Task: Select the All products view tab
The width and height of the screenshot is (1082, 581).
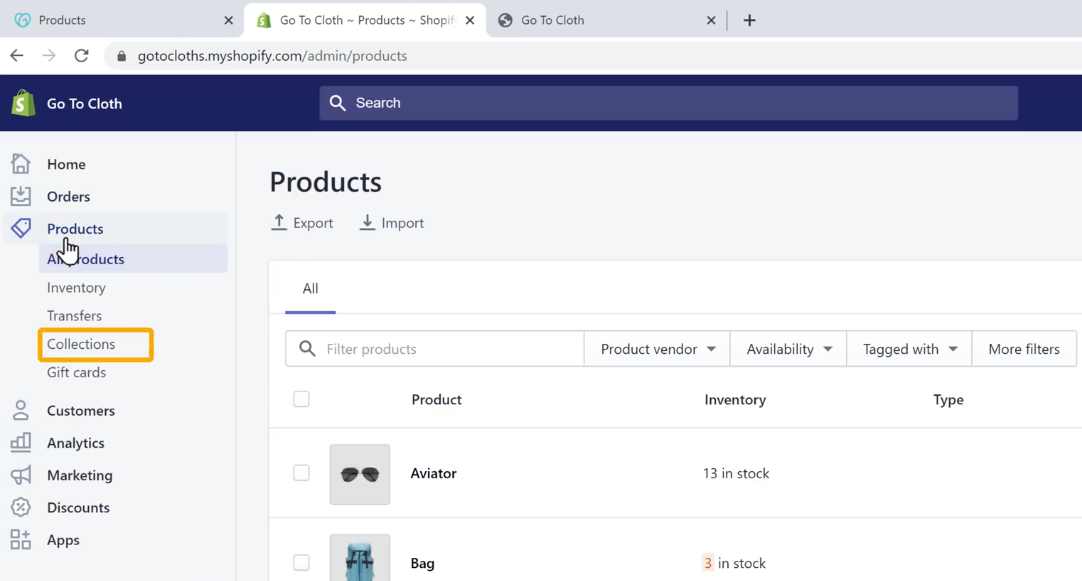Action: point(311,288)
